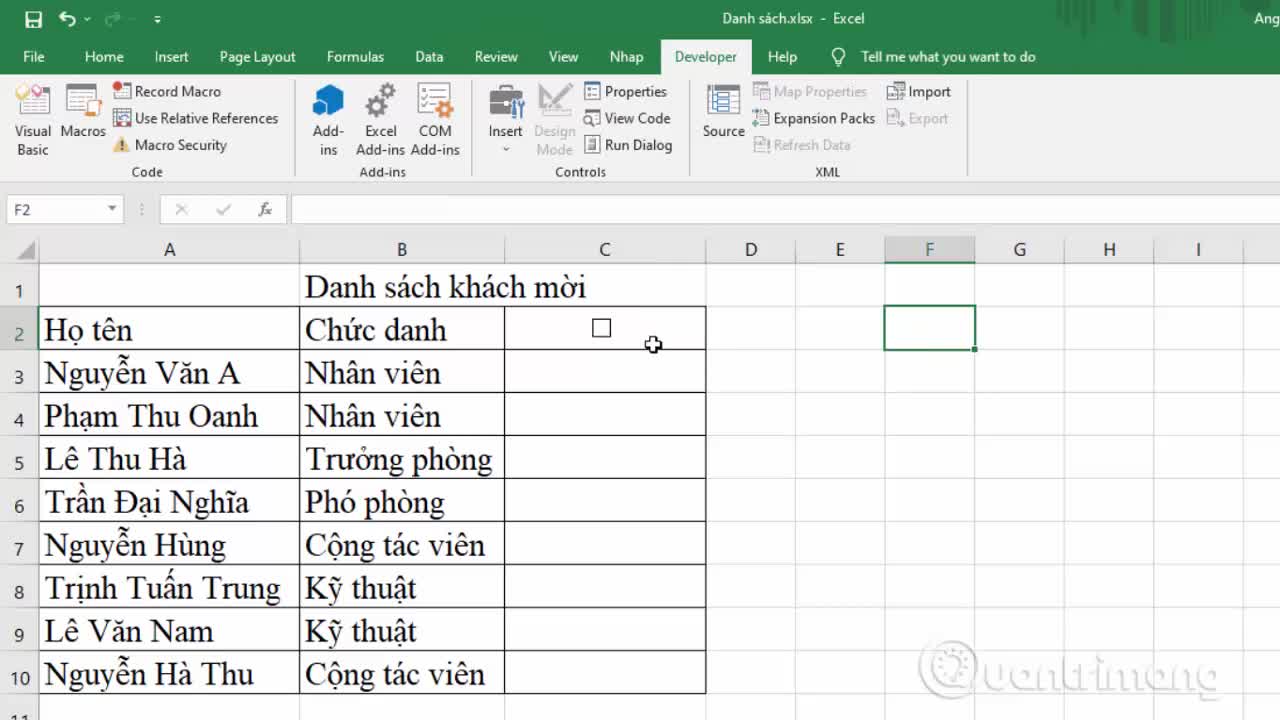Open the File tab
Viewport: 1280px width, 720px height.
click(x=34, y=57)
